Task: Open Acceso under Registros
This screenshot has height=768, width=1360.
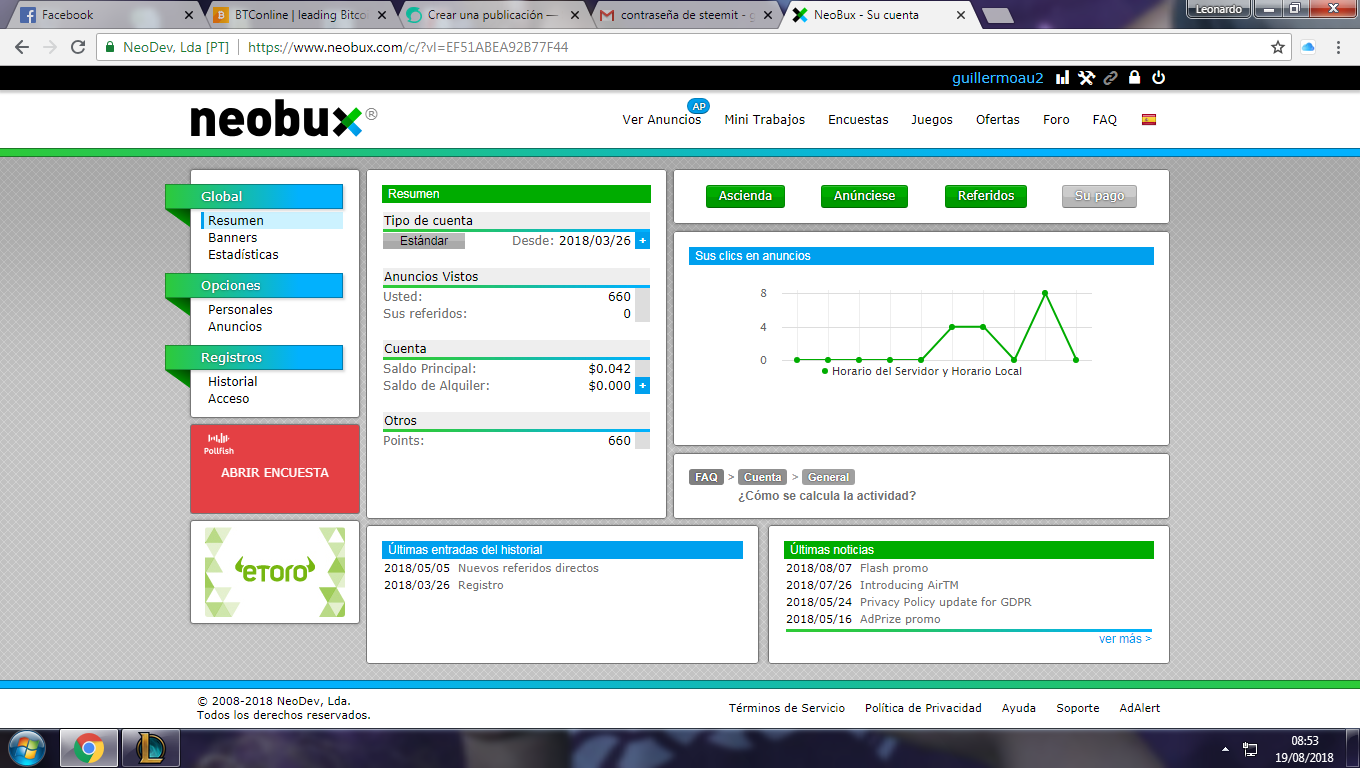Action: (x=229, y=399)
